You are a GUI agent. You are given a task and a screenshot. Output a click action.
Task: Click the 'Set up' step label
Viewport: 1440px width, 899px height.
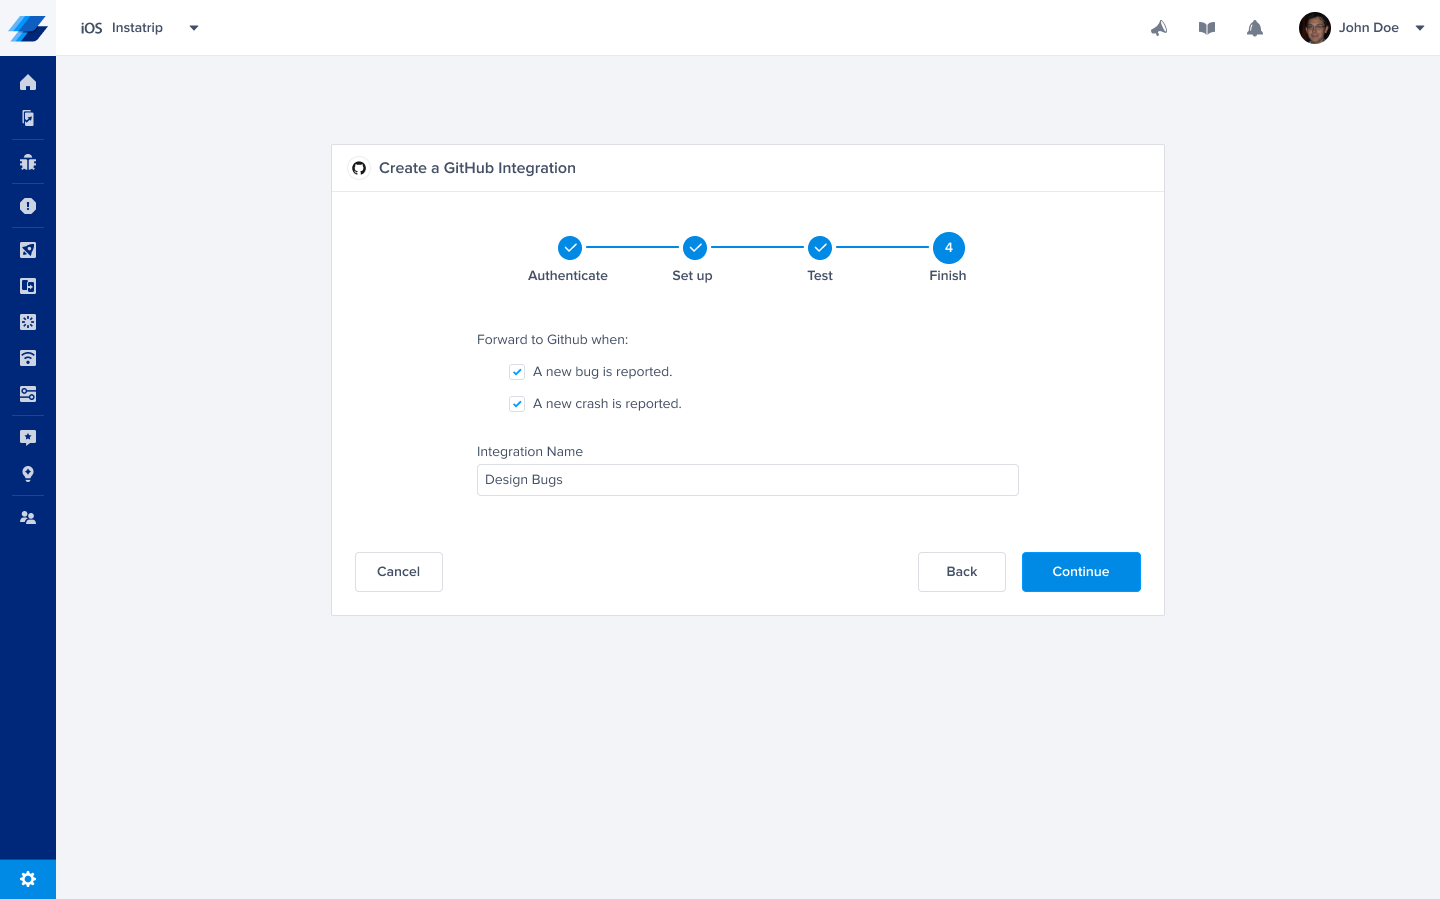coord(692,276)
